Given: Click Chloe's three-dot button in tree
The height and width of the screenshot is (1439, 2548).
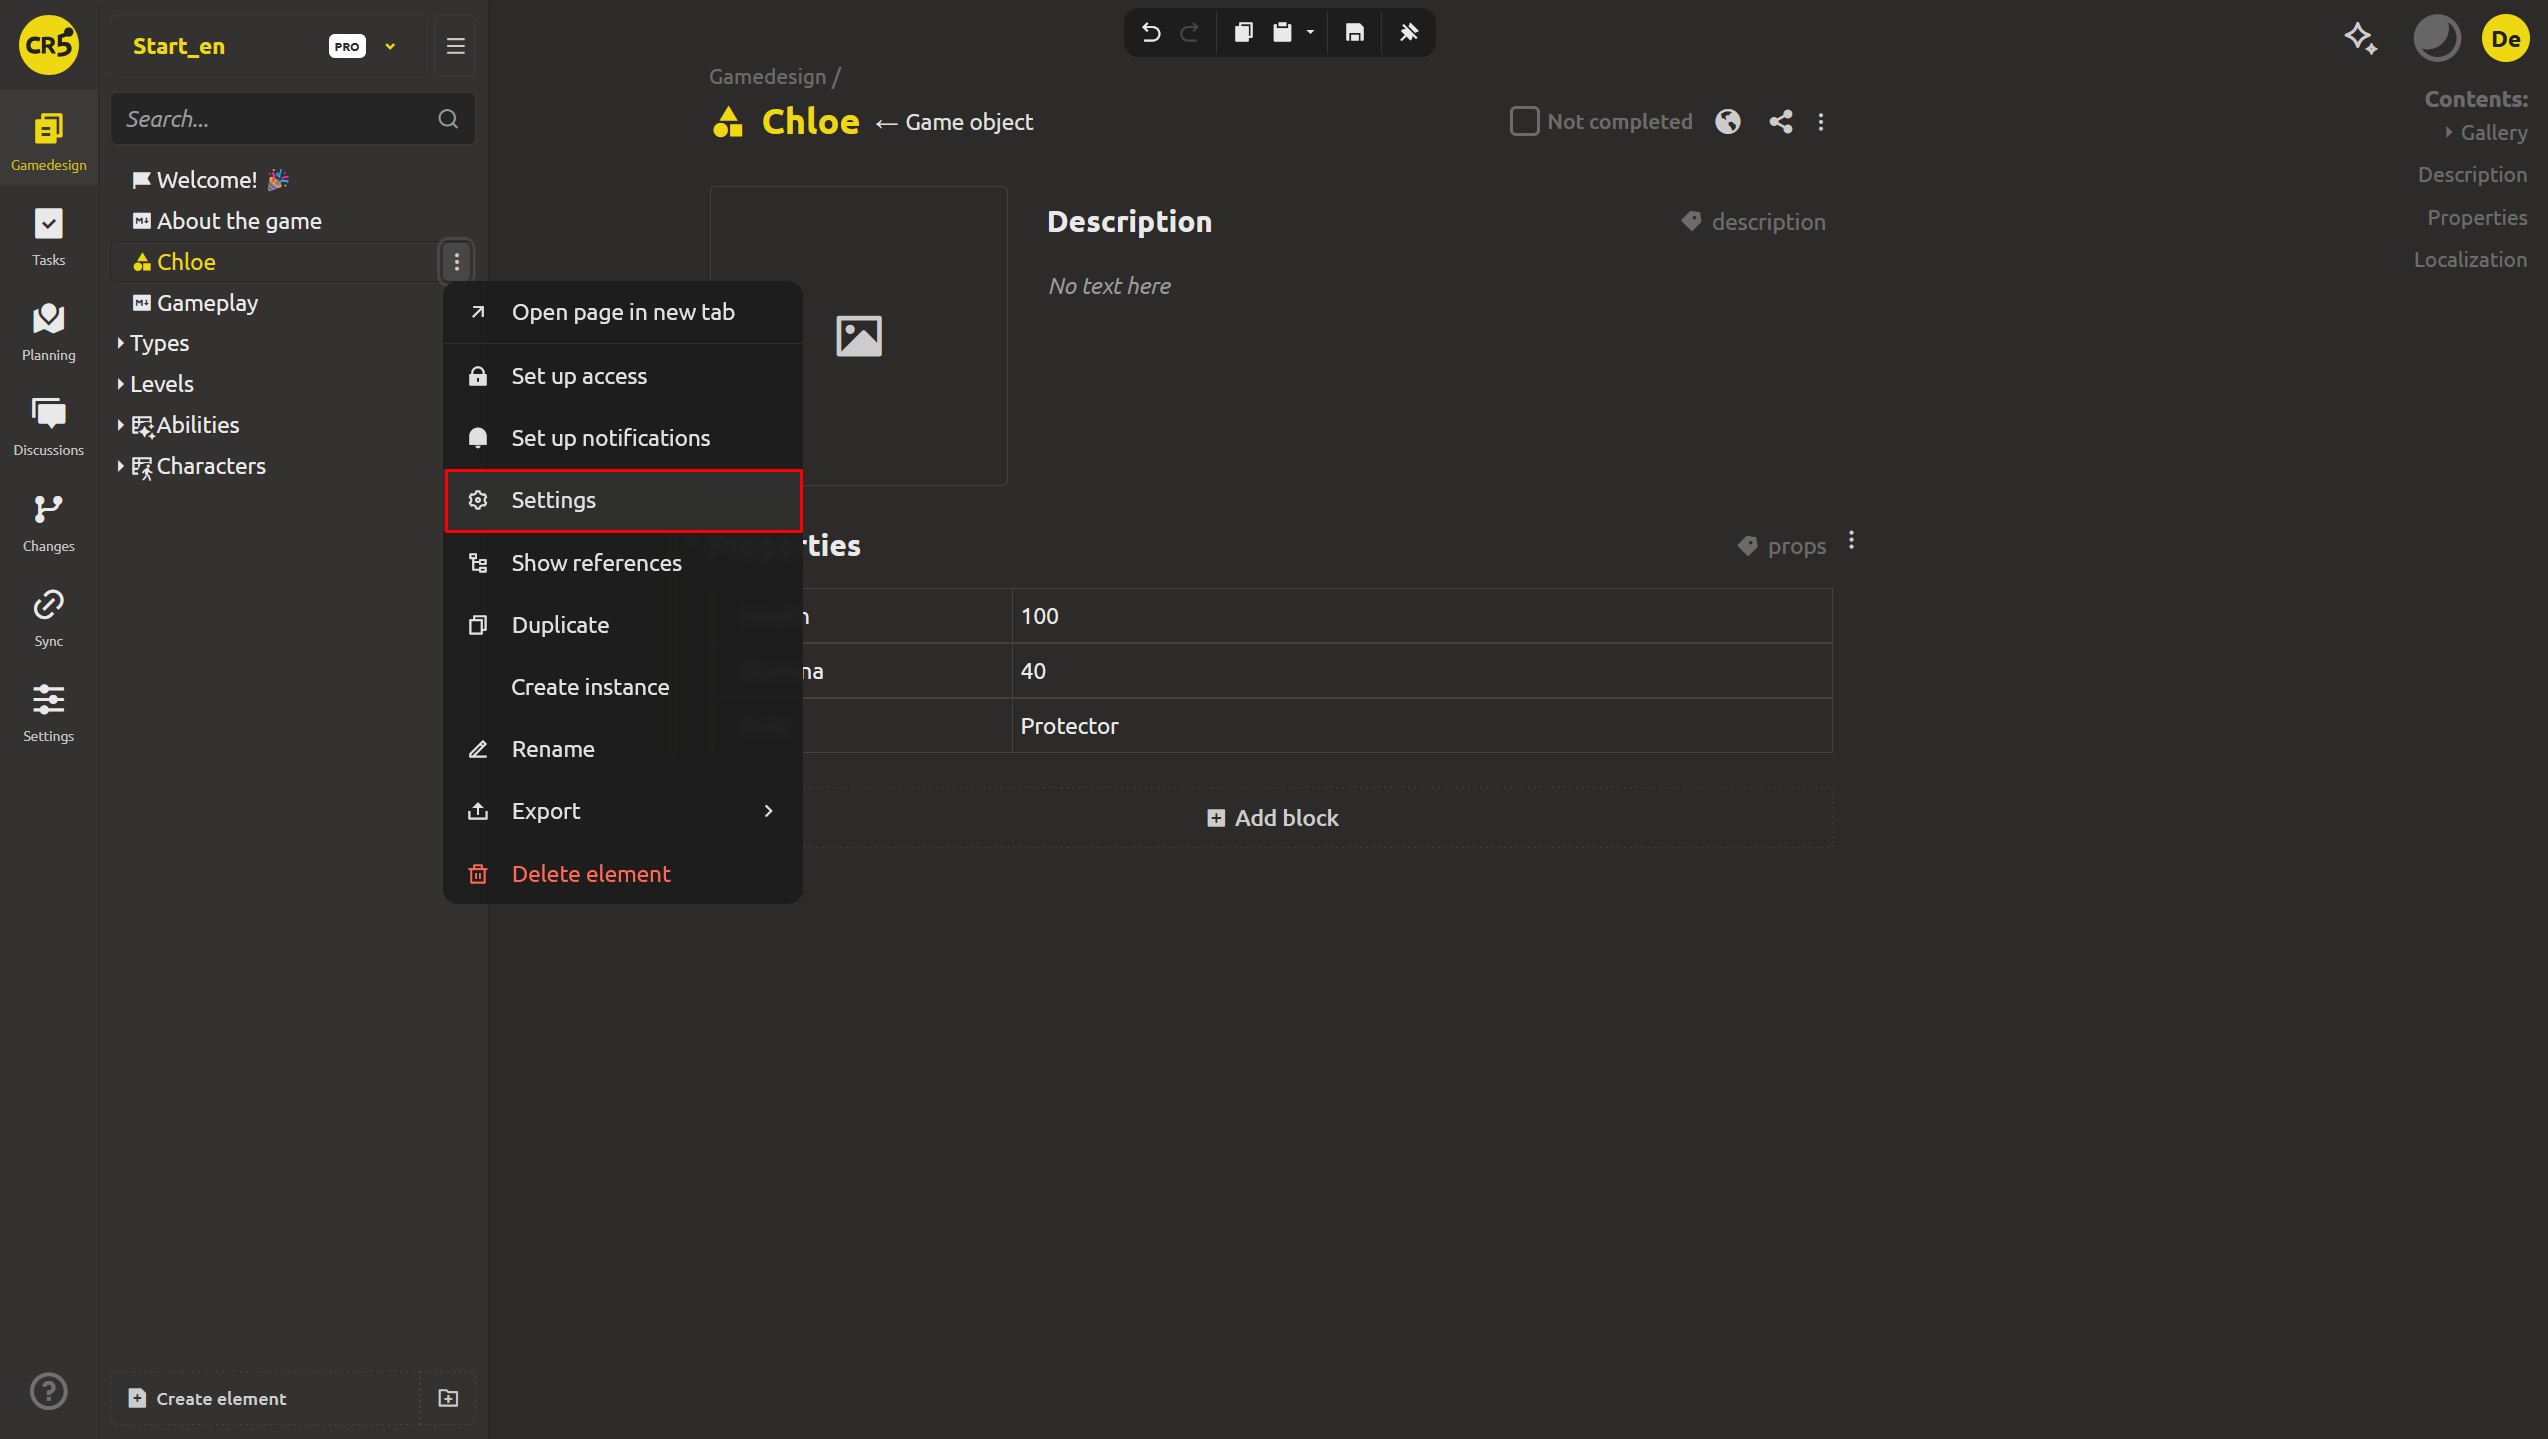Looking at the screenshot, I should [457, 262].
